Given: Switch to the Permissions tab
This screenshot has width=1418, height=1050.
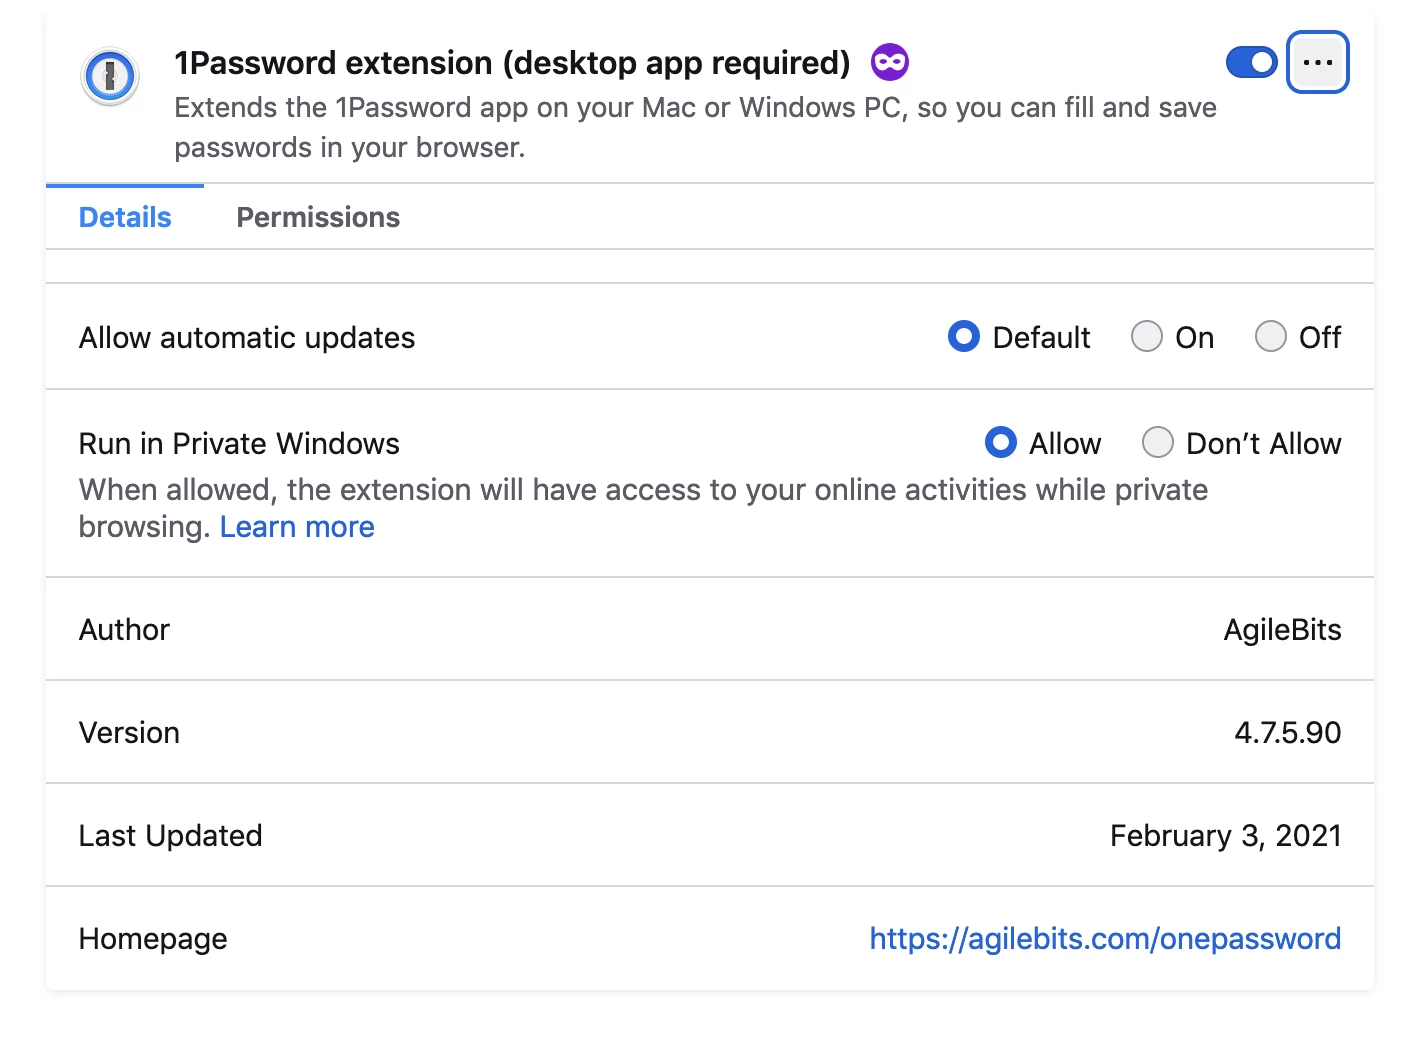Looking at the screenshot, I should pos(318,217).
